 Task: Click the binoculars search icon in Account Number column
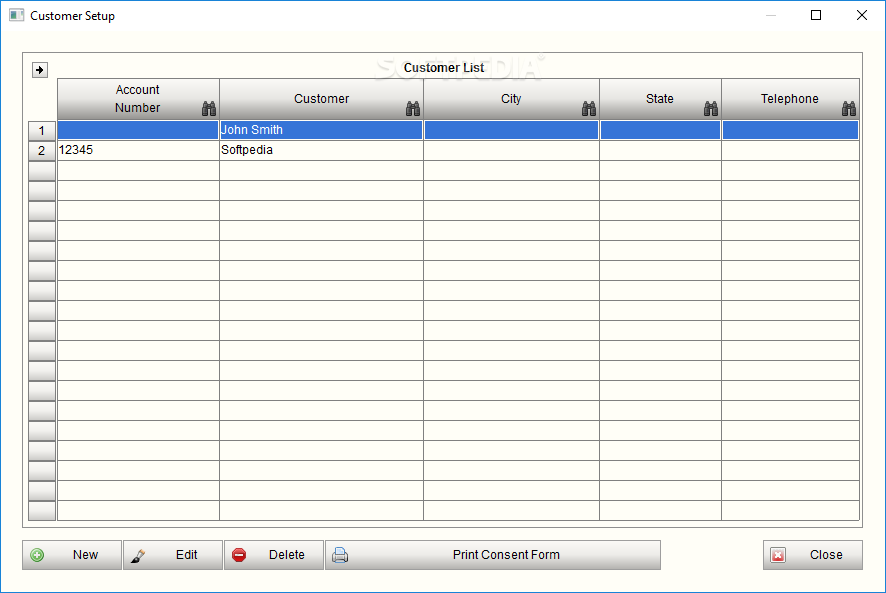point(209,109)
